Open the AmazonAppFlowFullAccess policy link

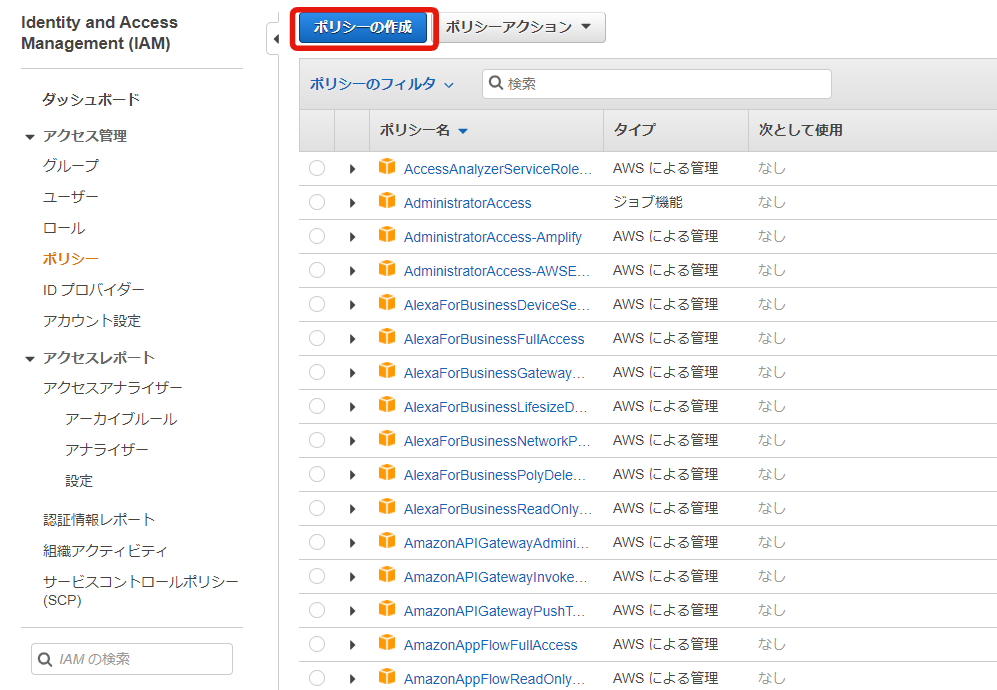(x=490, y=645)
